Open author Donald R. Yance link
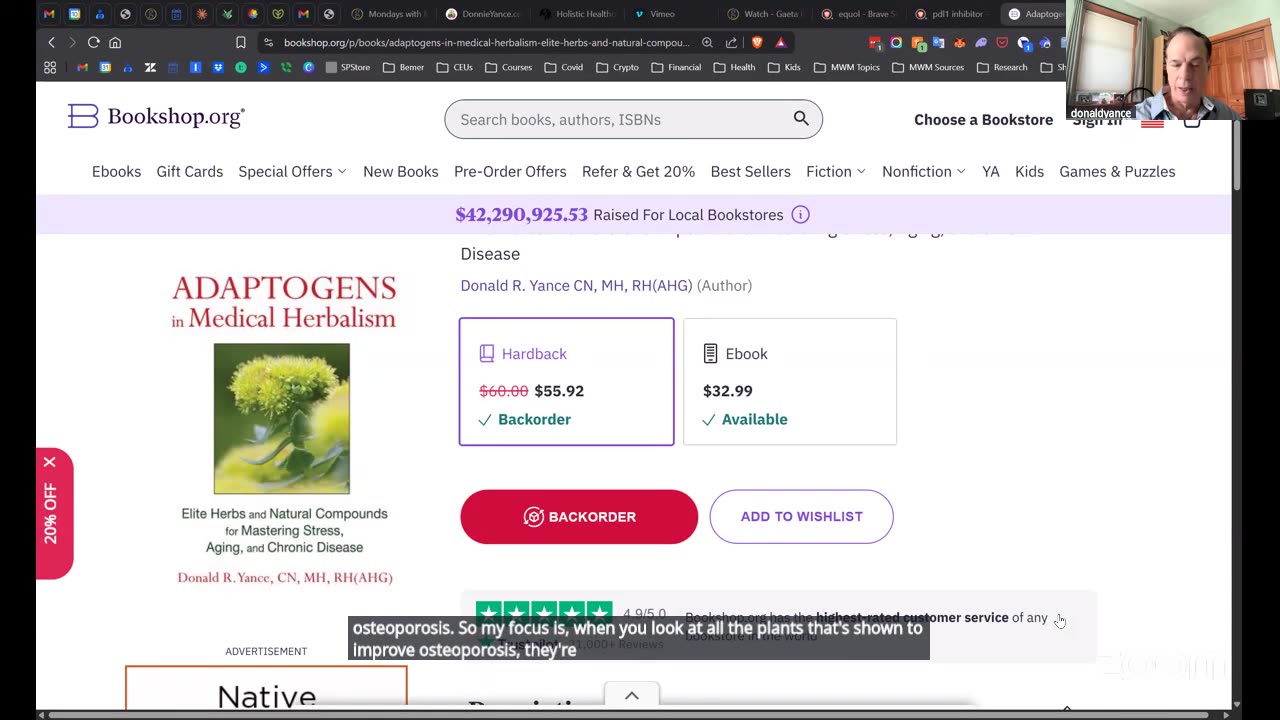 click(576, 285)
